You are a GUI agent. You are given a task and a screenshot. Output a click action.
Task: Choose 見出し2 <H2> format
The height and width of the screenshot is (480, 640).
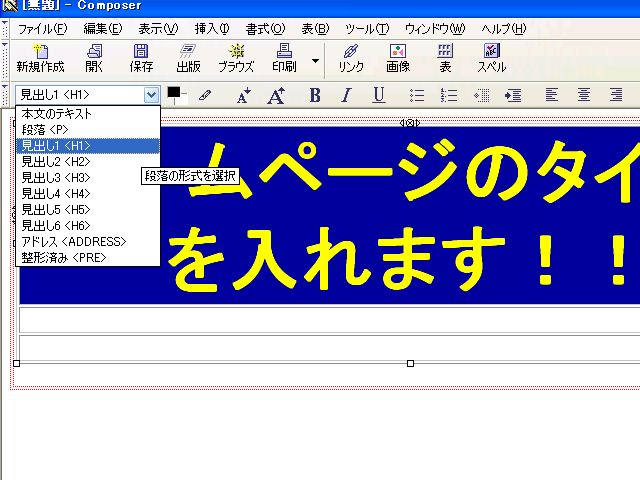click(88, 162)
